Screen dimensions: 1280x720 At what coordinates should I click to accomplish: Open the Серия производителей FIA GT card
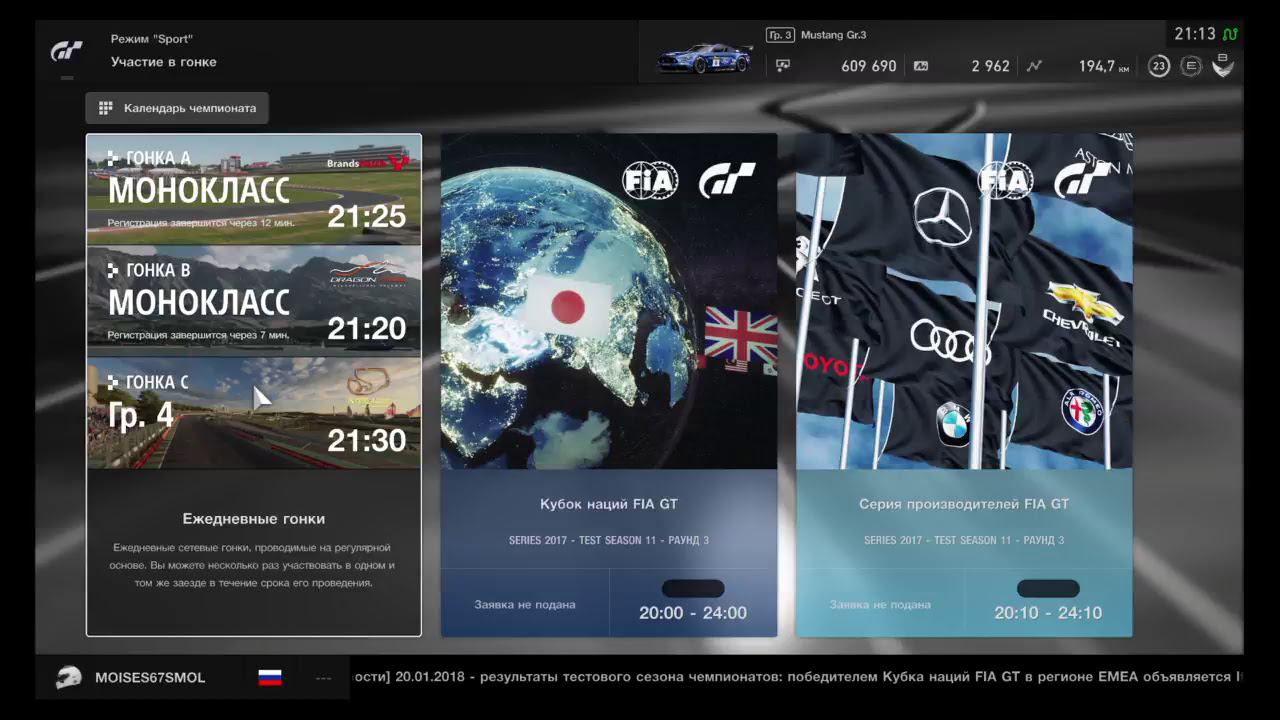(964, 385)
